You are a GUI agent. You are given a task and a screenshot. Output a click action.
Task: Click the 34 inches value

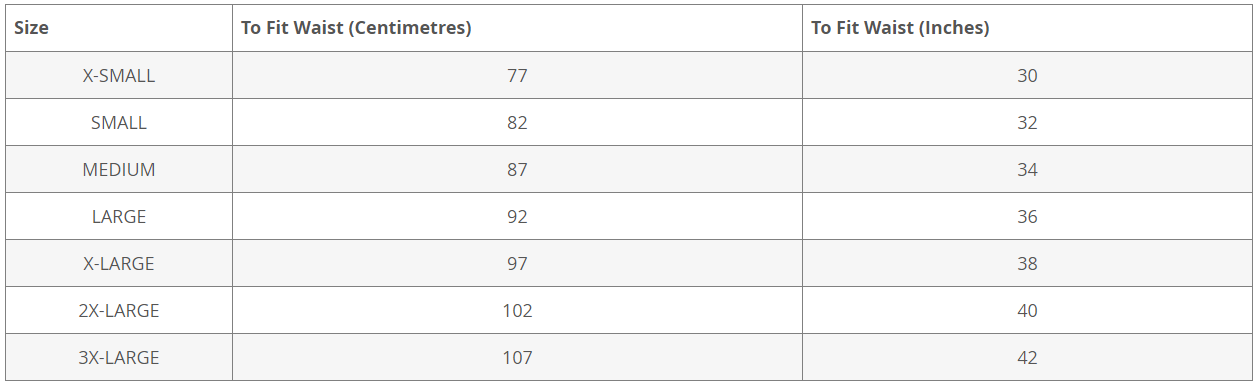click(x=1027, y=169)
